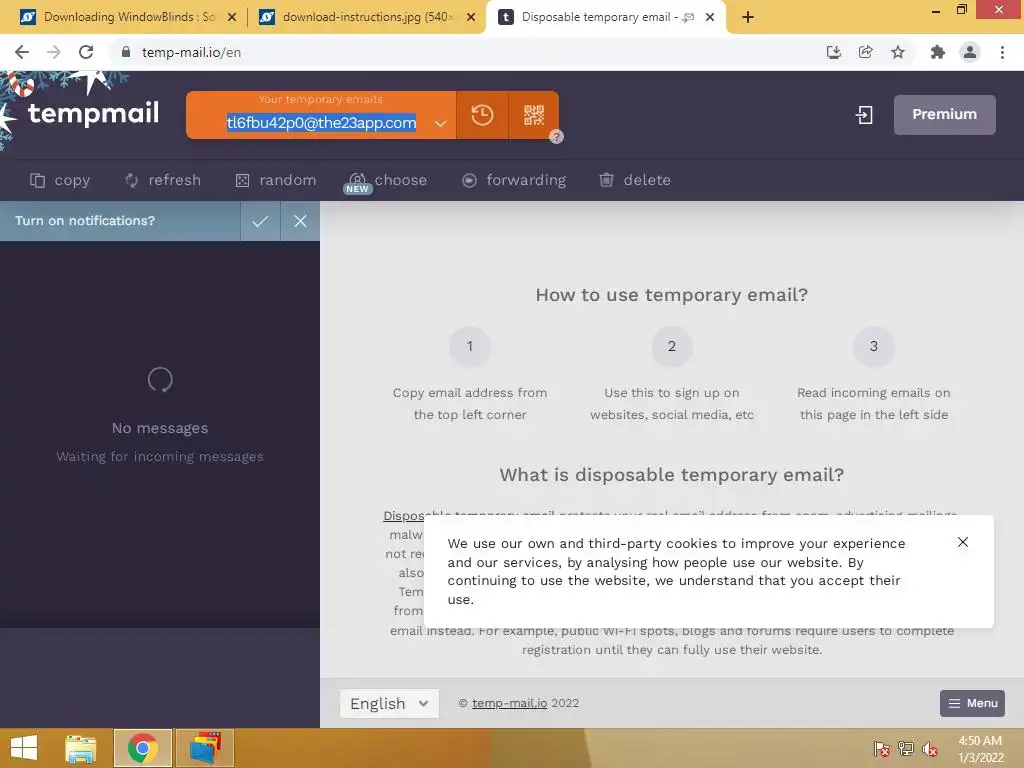Go forward in browser history
This screenshot has height=768, width=1024.
pos(54,52)
